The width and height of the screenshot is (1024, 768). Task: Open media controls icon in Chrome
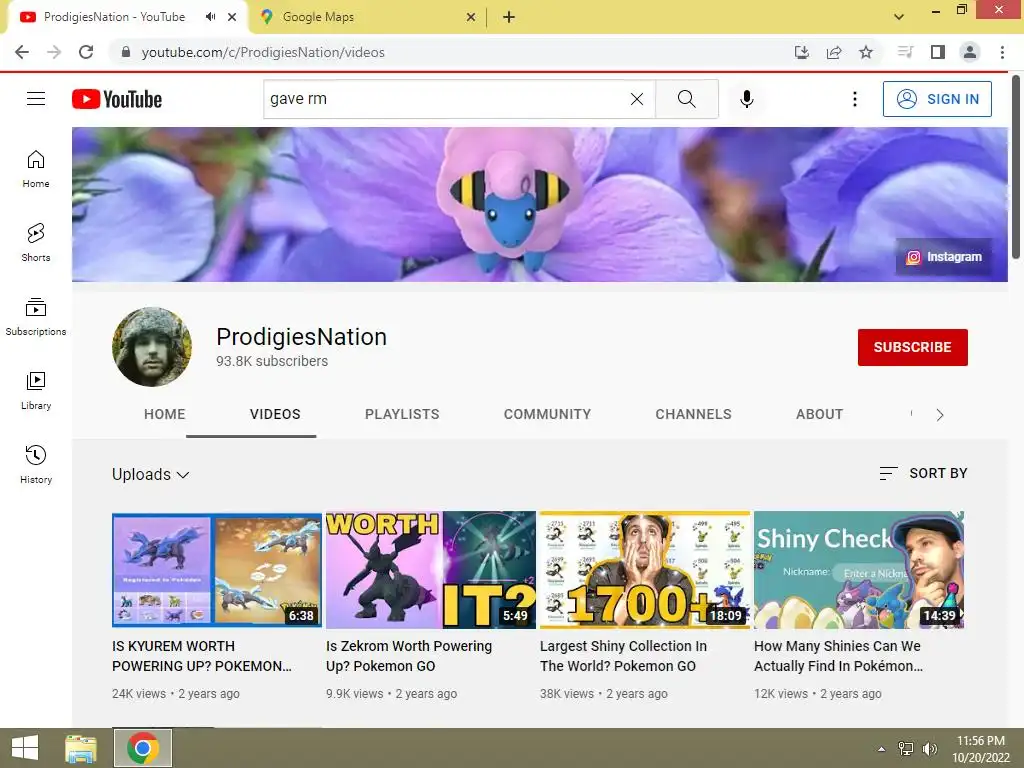point(905,52)
